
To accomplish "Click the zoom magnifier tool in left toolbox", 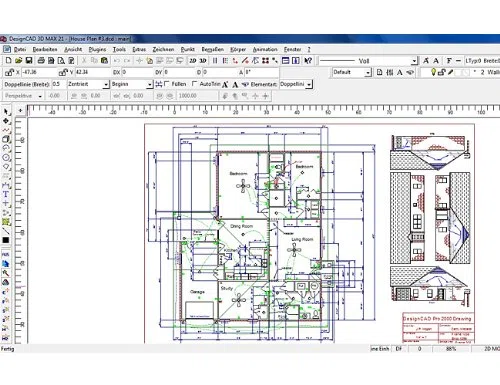I will pos(6,273).
